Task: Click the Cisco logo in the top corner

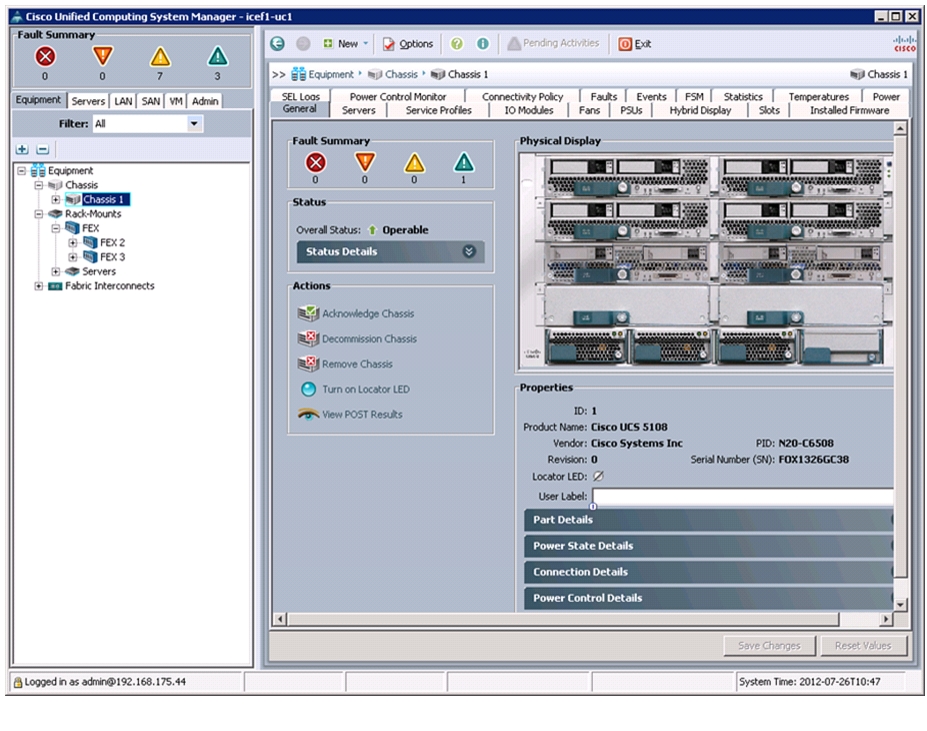Action: [905, 43]
